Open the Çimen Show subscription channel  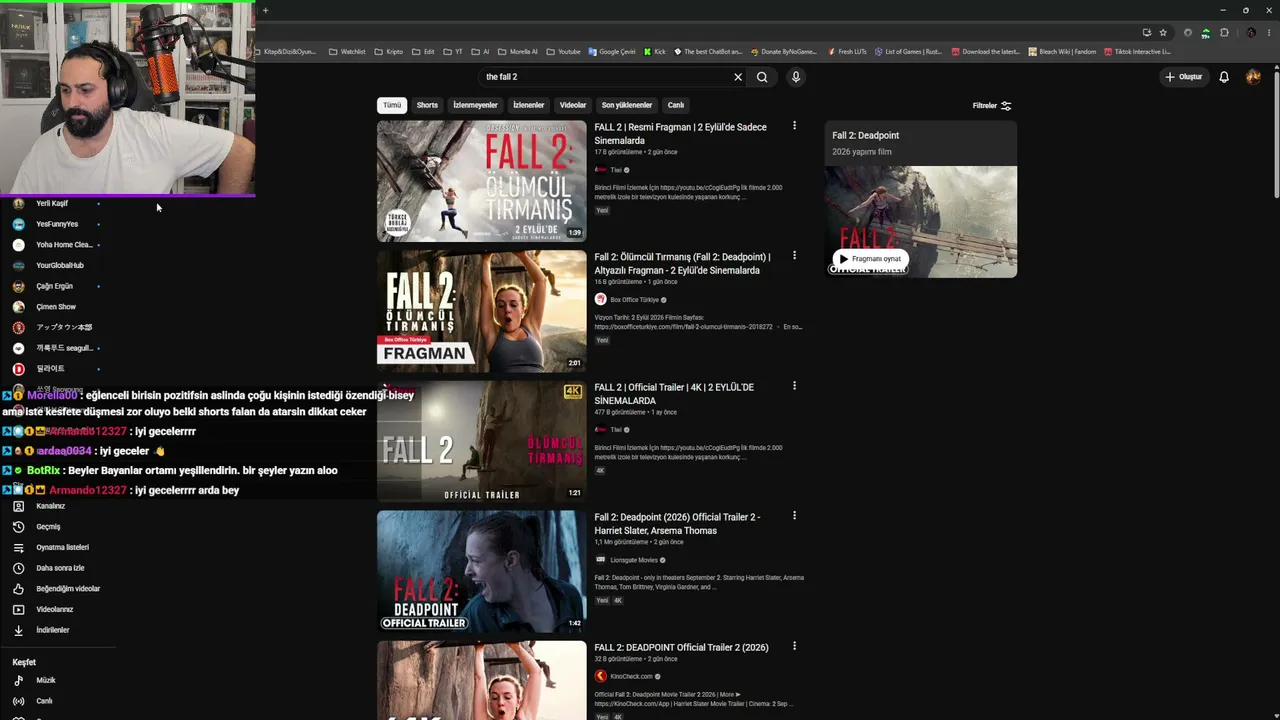coord(55,307)
